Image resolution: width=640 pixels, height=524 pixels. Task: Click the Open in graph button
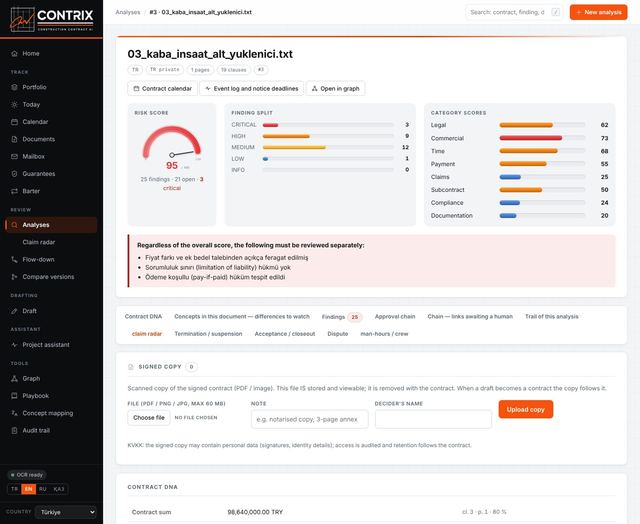click(336, 89)
